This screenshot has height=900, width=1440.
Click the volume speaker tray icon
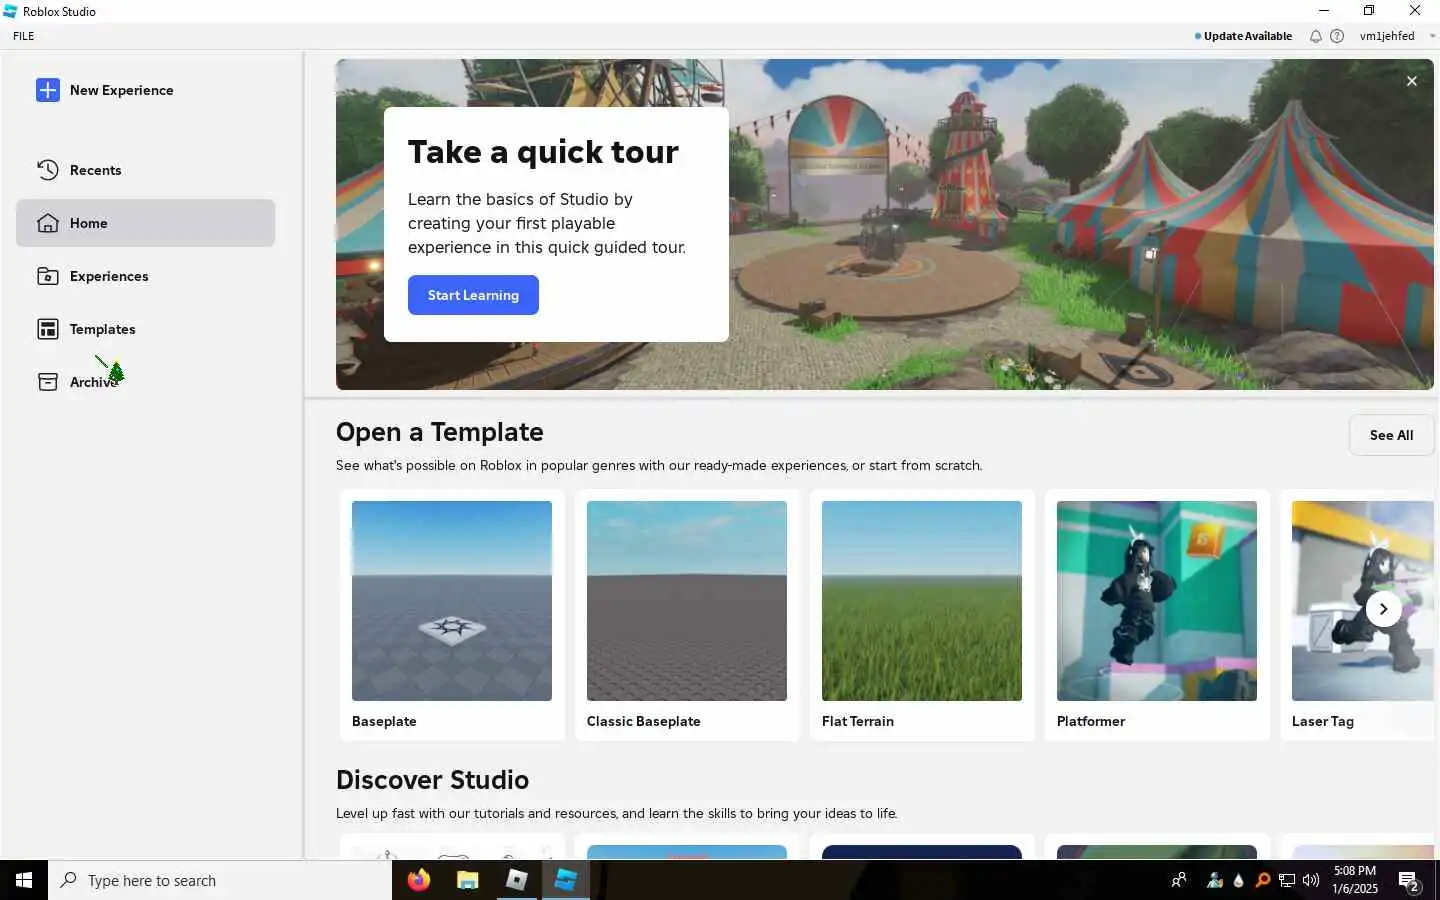pos(1311,880)
